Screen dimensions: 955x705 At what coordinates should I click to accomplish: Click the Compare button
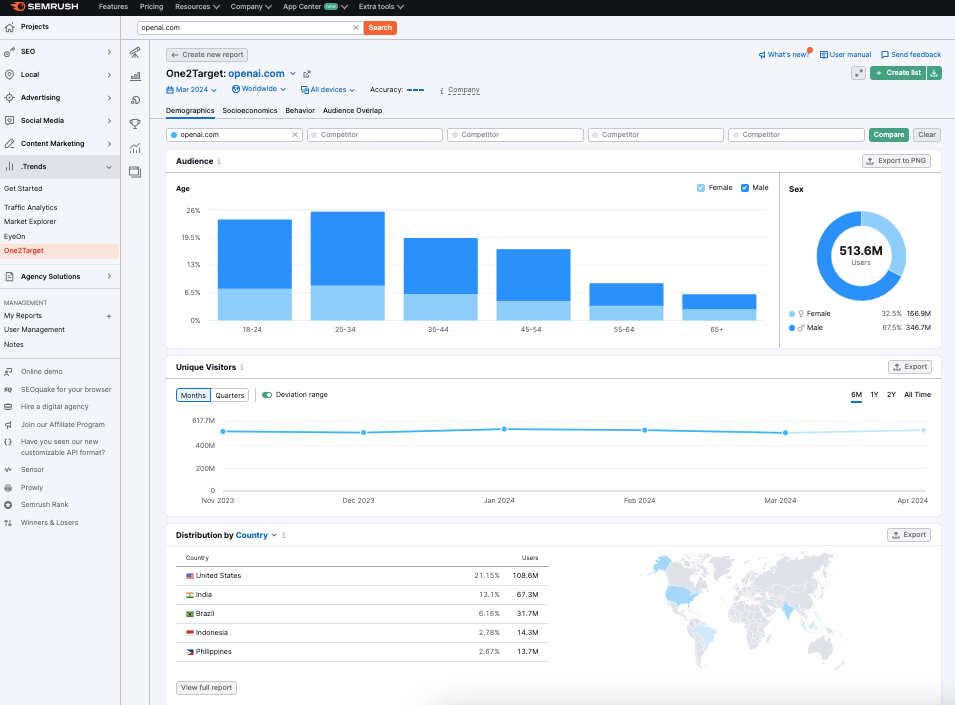(x=889, y=135)
